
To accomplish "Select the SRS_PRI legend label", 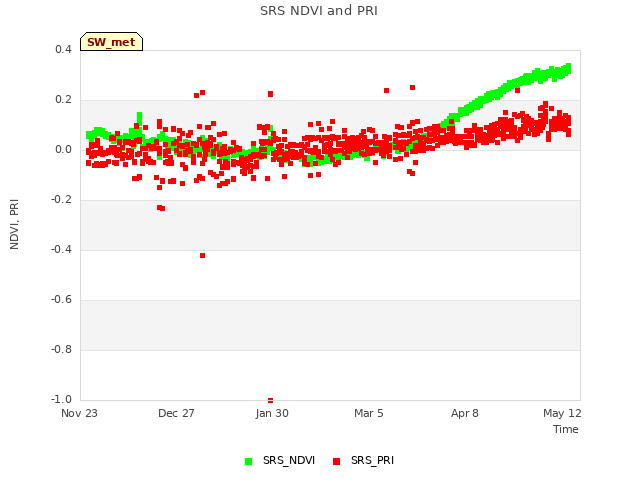I will 372,460.
